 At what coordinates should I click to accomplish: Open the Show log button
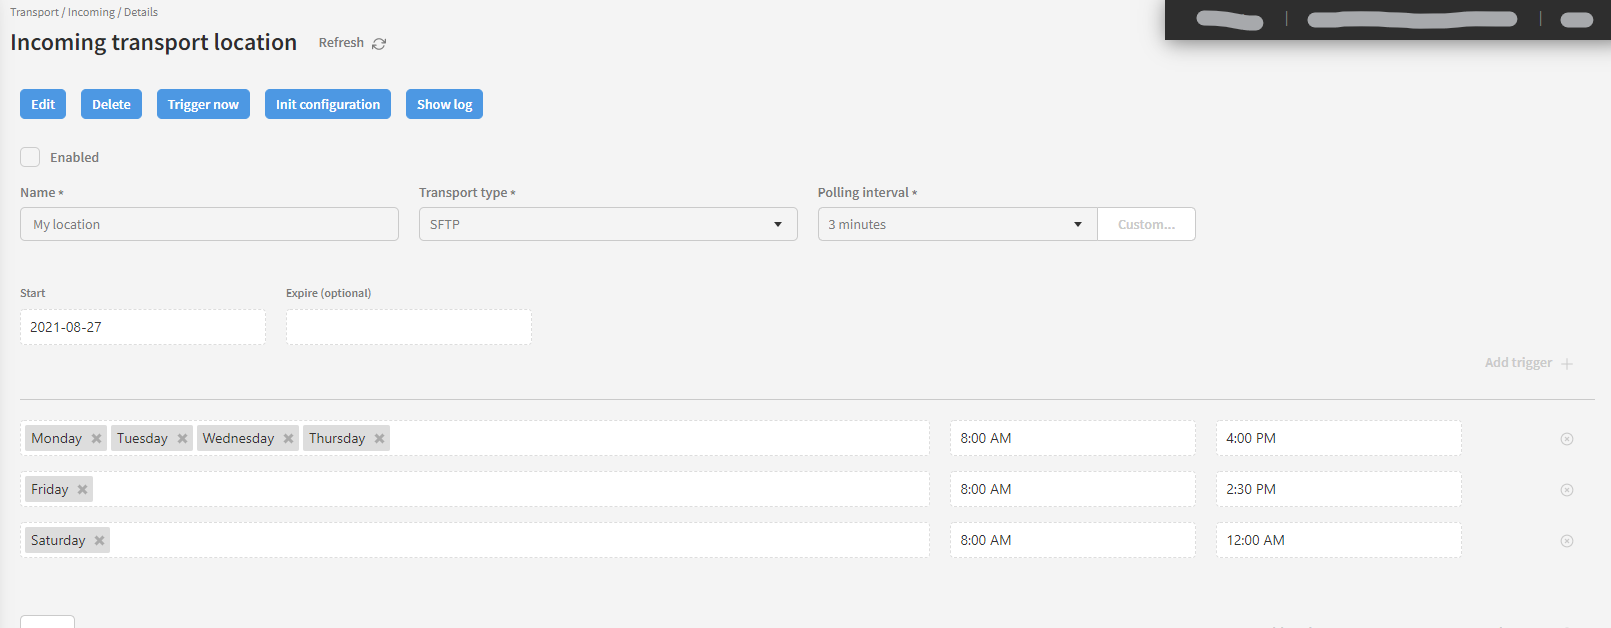[x=444, y=104]
